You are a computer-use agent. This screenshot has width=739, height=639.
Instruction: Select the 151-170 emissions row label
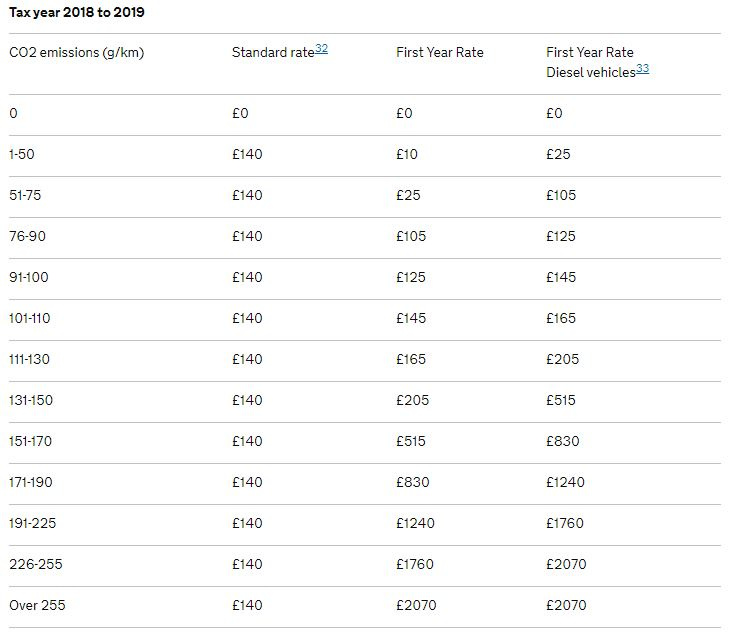click(31, 441)
